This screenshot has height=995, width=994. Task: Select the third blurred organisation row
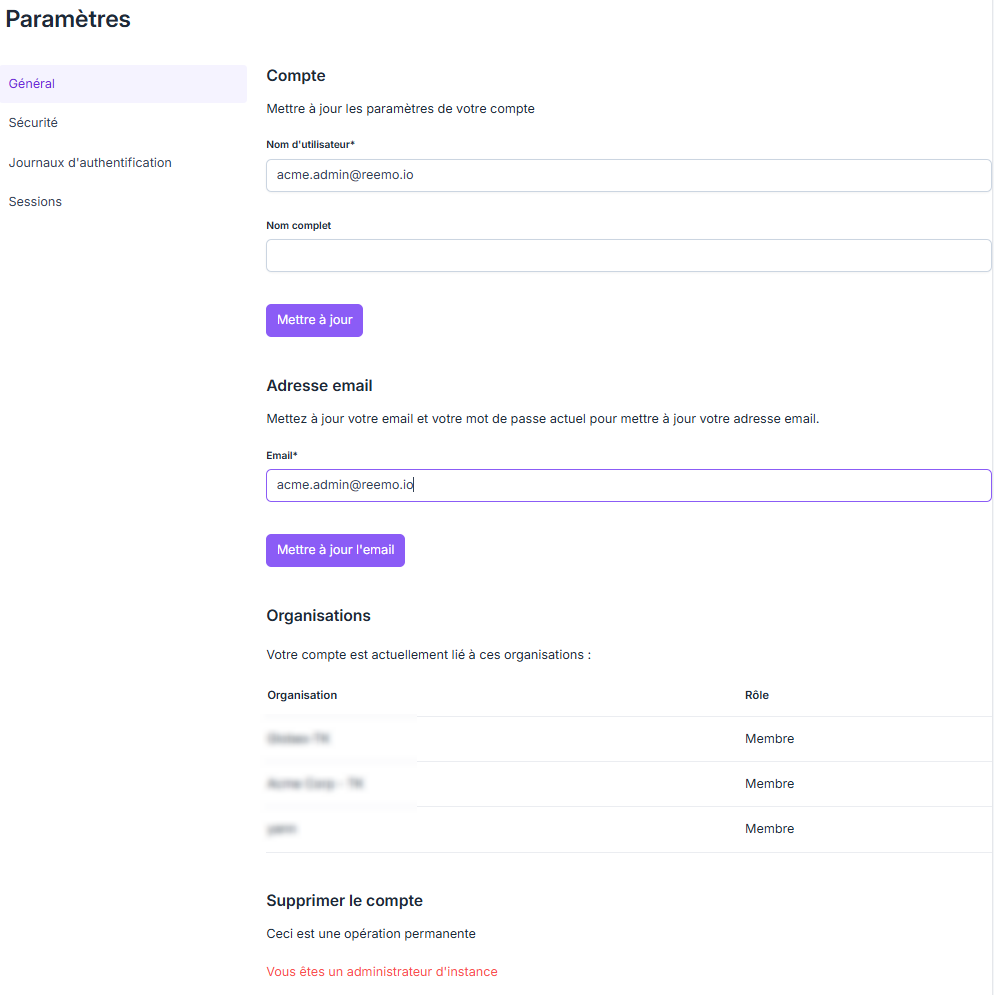[628, 829]
